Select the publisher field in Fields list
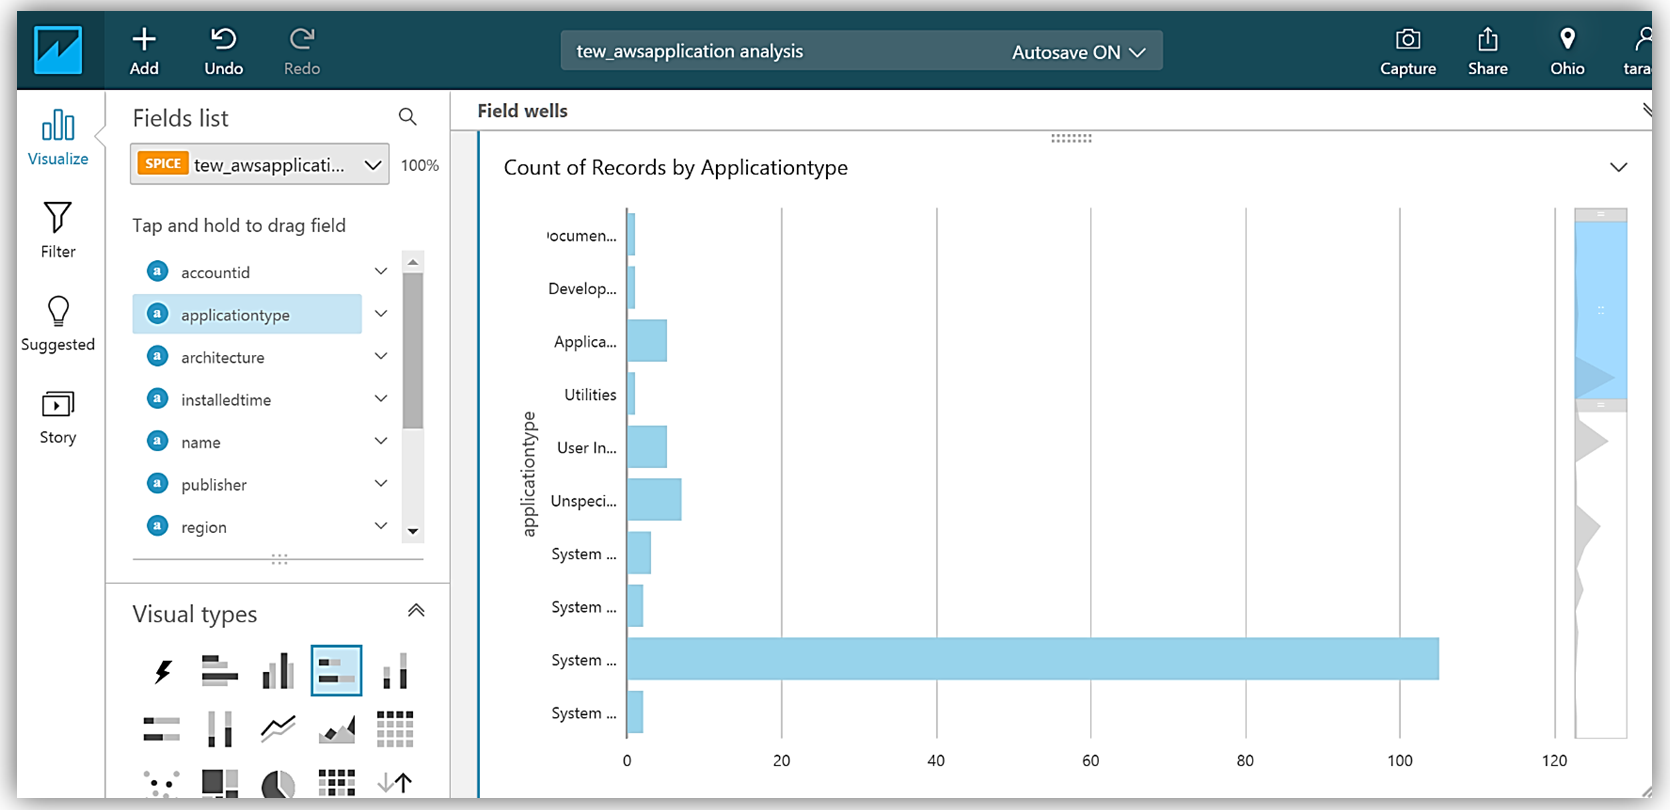Screen dimensions: 1670x810 pyautogui.click(x=214, y=485)
